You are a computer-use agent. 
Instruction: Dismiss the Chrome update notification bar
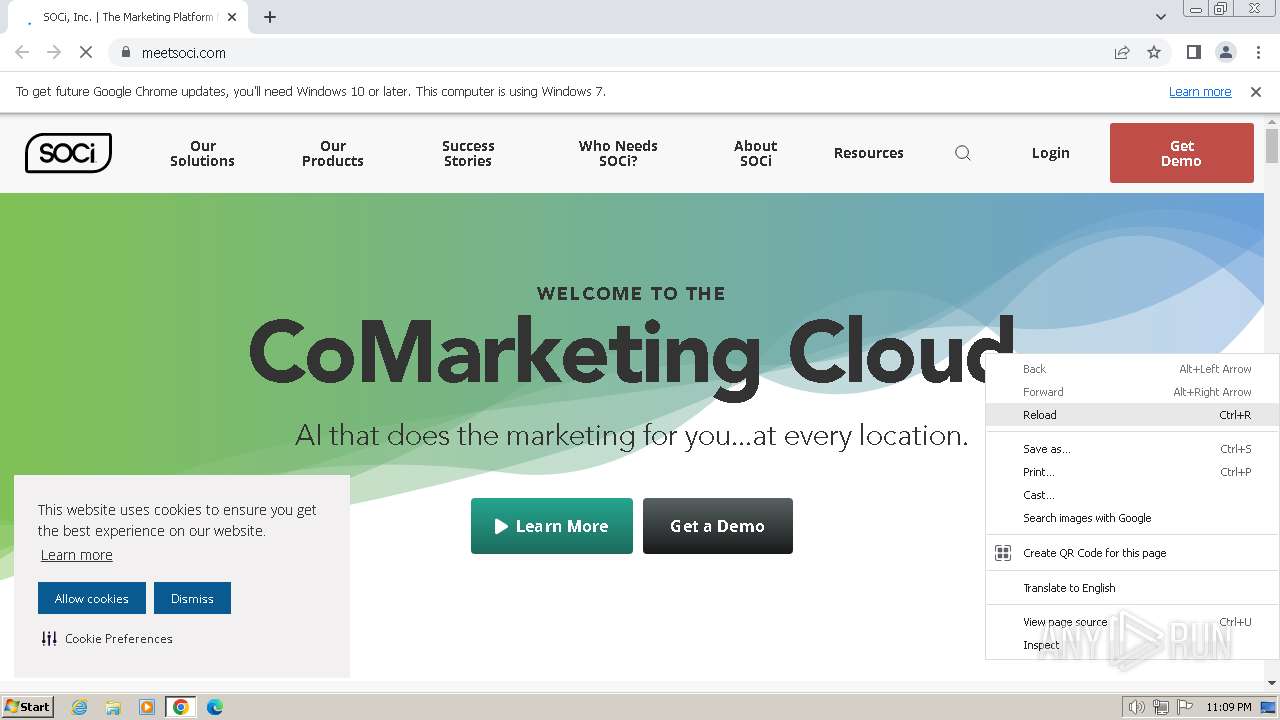click(1256, 92)
